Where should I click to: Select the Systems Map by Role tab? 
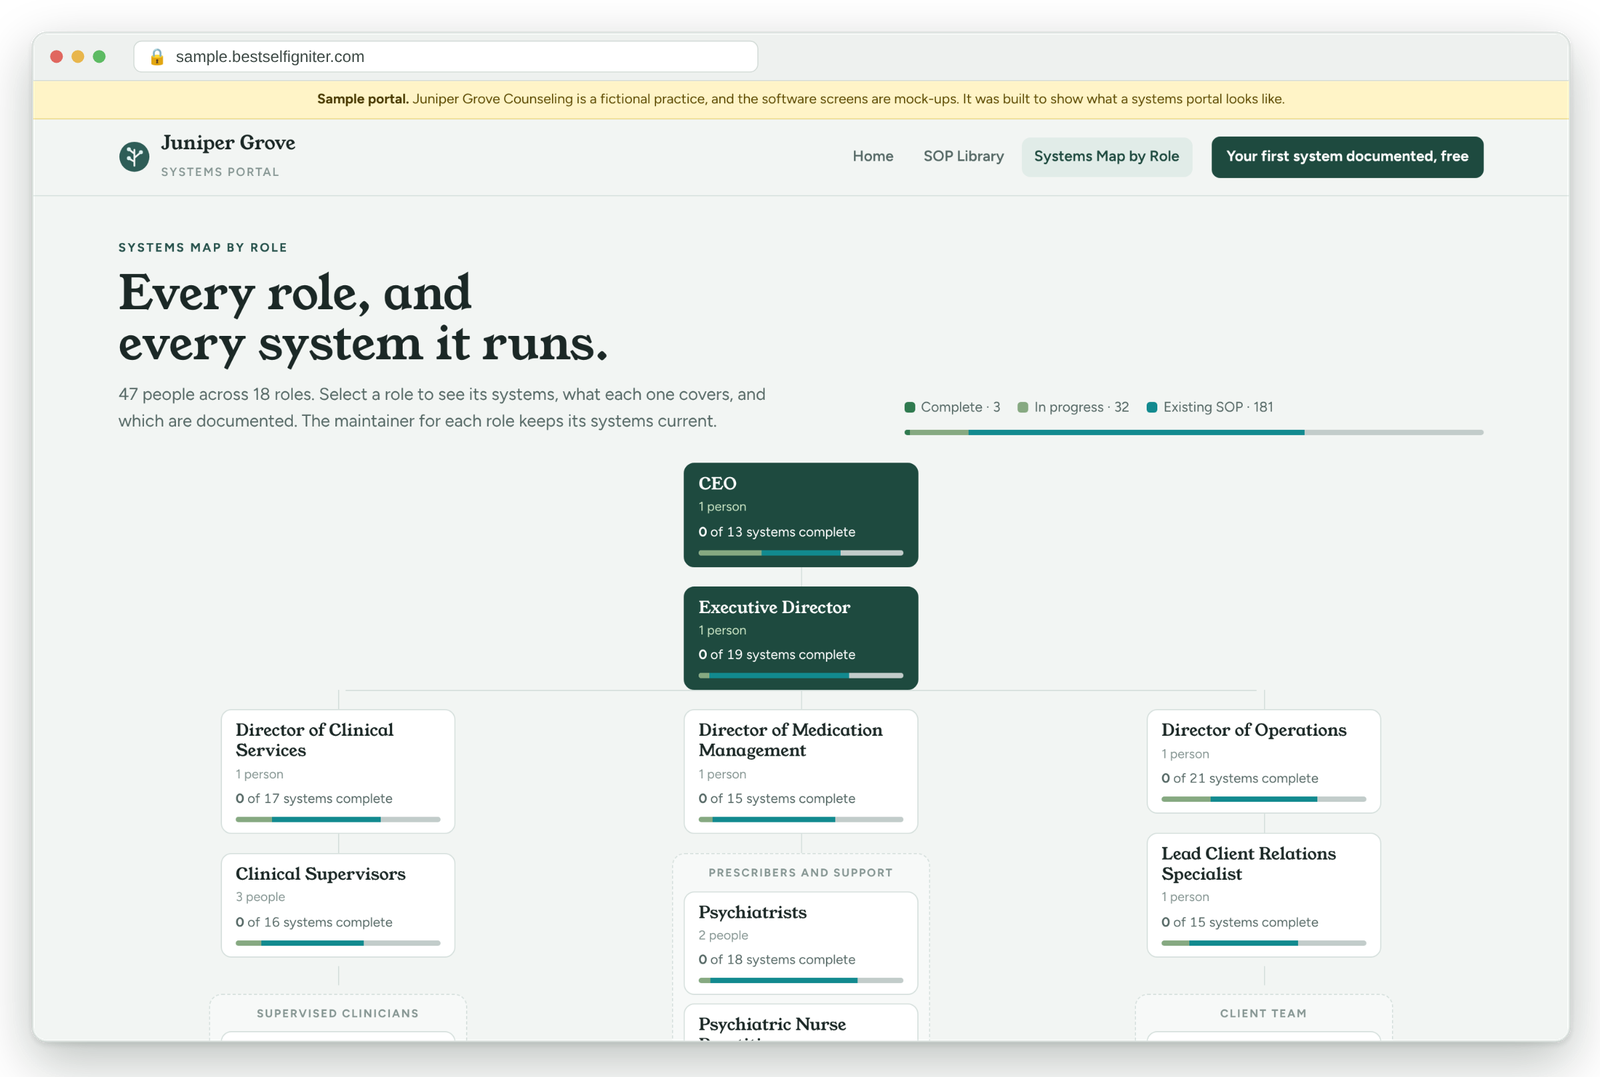[x=1106, y=157]
